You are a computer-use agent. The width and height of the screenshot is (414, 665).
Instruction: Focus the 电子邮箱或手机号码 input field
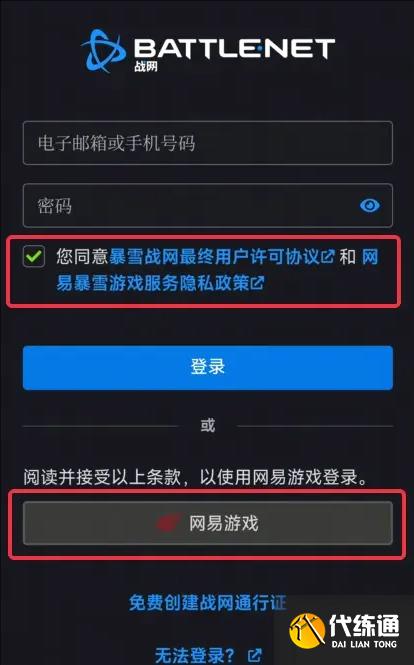pyautogui.click(x=208, y=143)
